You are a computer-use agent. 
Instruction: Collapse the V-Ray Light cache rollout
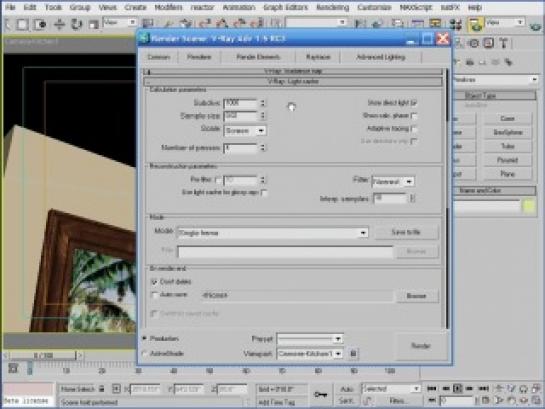[x=293, y=81]
